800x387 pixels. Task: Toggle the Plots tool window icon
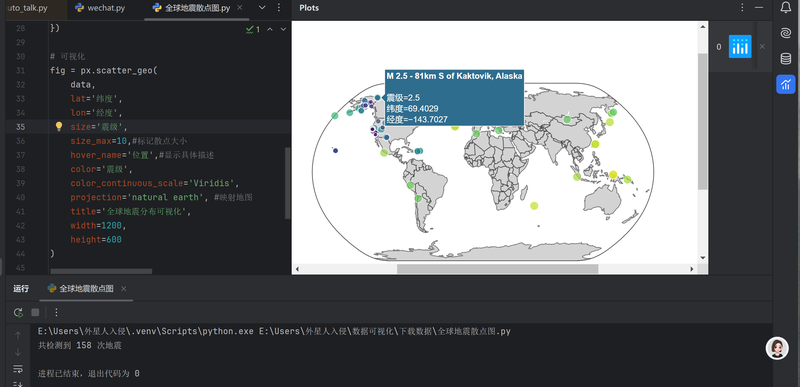pyautogui.click(x=786, y=84)
